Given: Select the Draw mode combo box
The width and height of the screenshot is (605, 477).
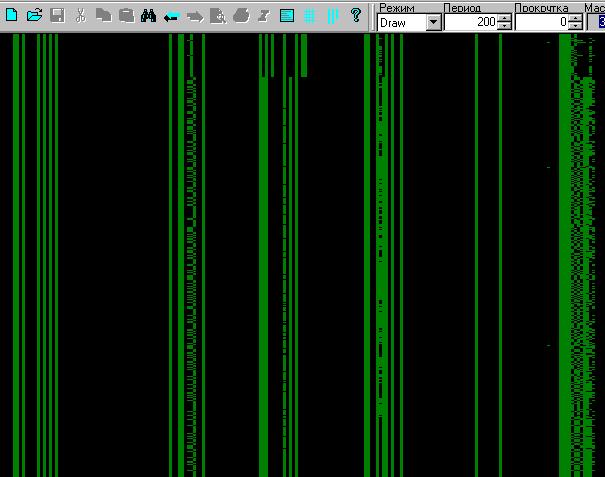Looking at the screenshot, I should [x=409, y=22].
